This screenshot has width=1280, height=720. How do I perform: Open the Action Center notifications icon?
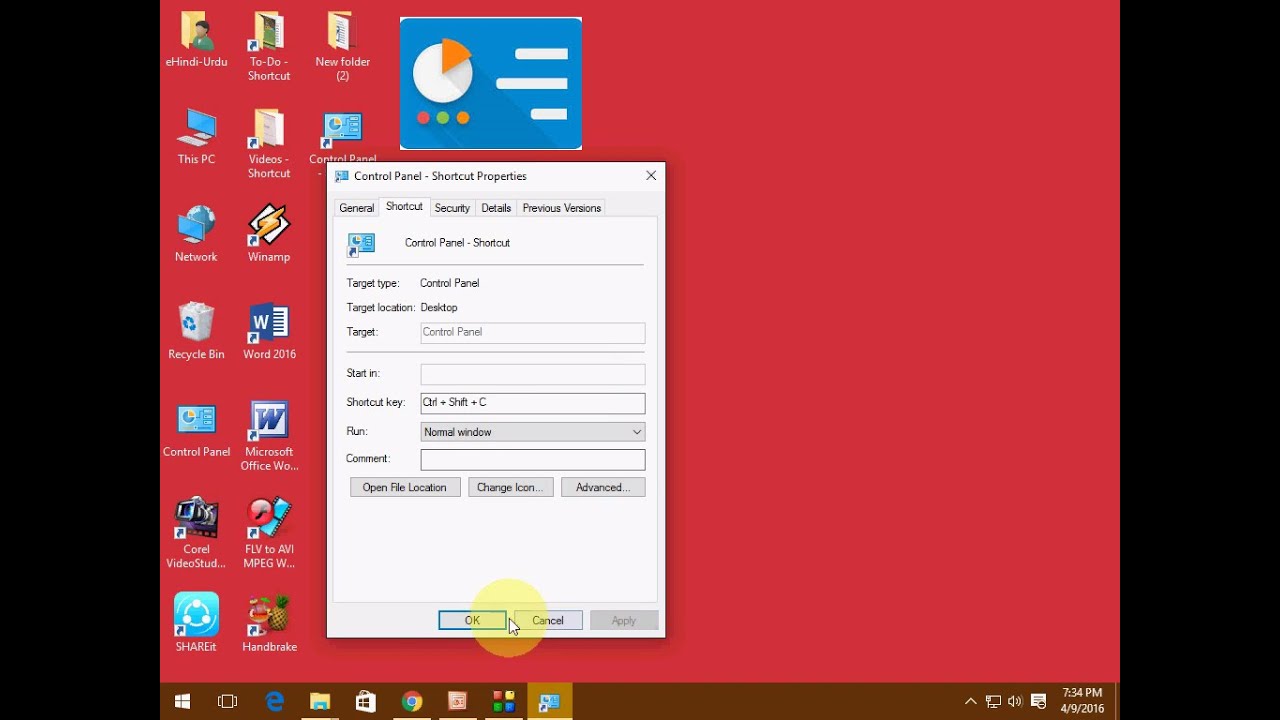[x=1039, y=702]
